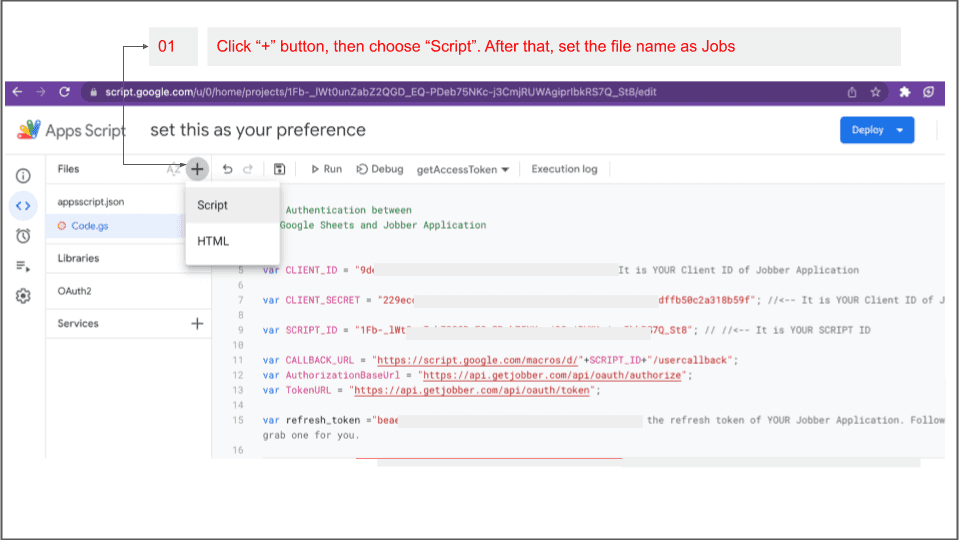Screen dimensions: 960x540
Task: Click the browser reload icon
Action: pyautogui.click(x=65, y=92)
